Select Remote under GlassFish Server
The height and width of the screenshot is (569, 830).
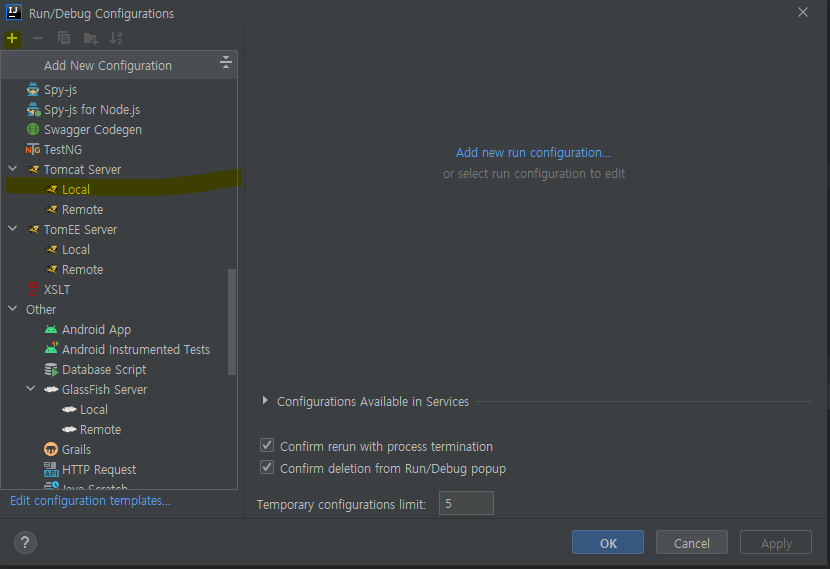click(101, 429)
